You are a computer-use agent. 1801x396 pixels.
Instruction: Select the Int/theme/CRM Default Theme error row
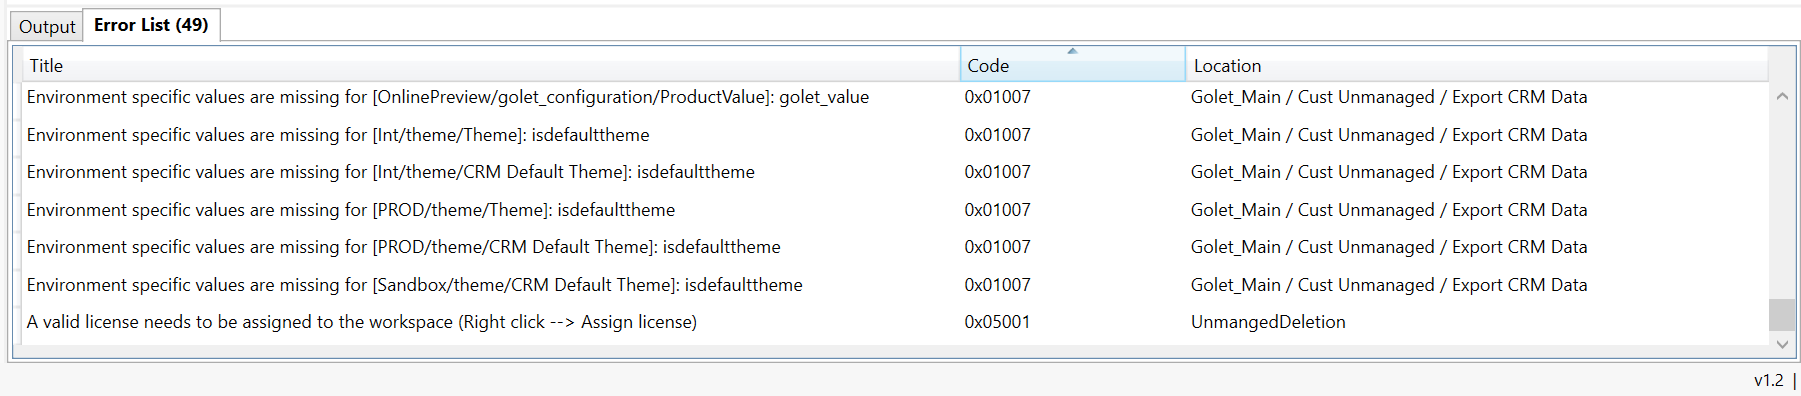[x=895, y=172]
